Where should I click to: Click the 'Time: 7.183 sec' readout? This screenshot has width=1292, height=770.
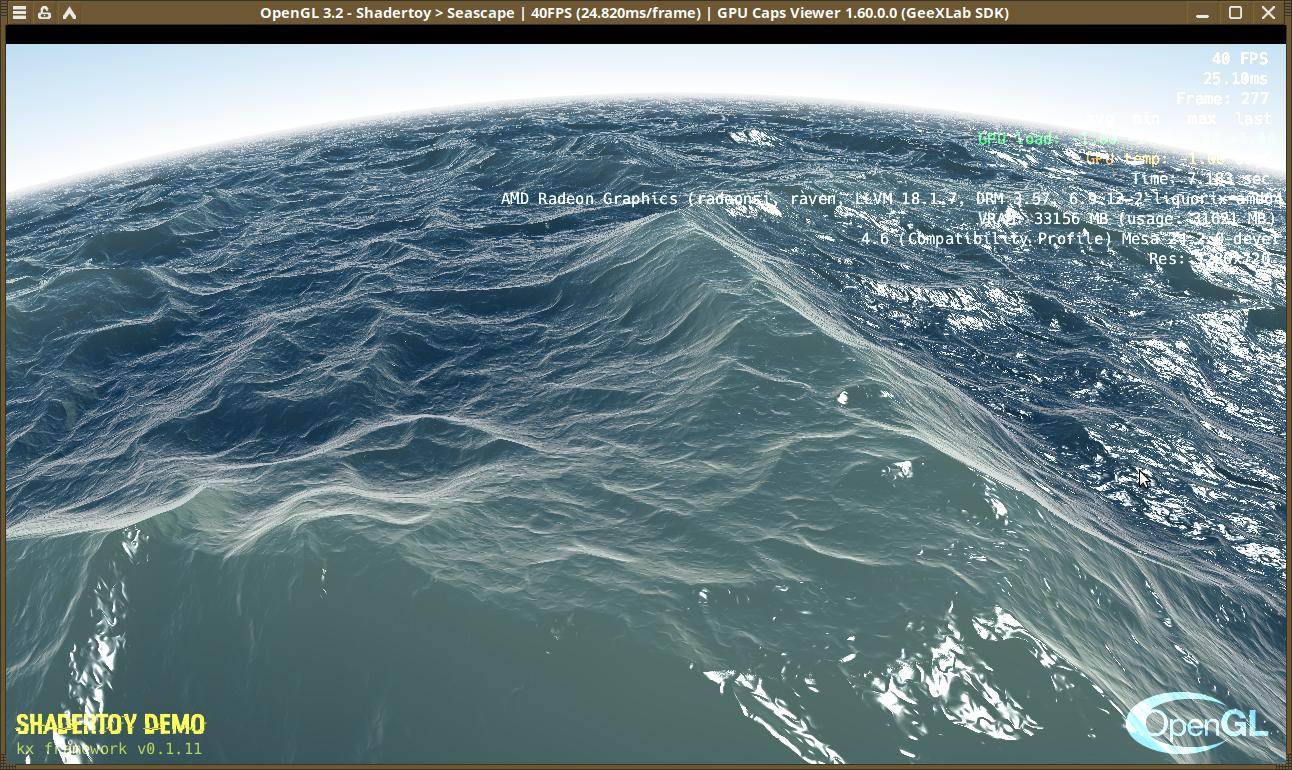[1200, 179]
